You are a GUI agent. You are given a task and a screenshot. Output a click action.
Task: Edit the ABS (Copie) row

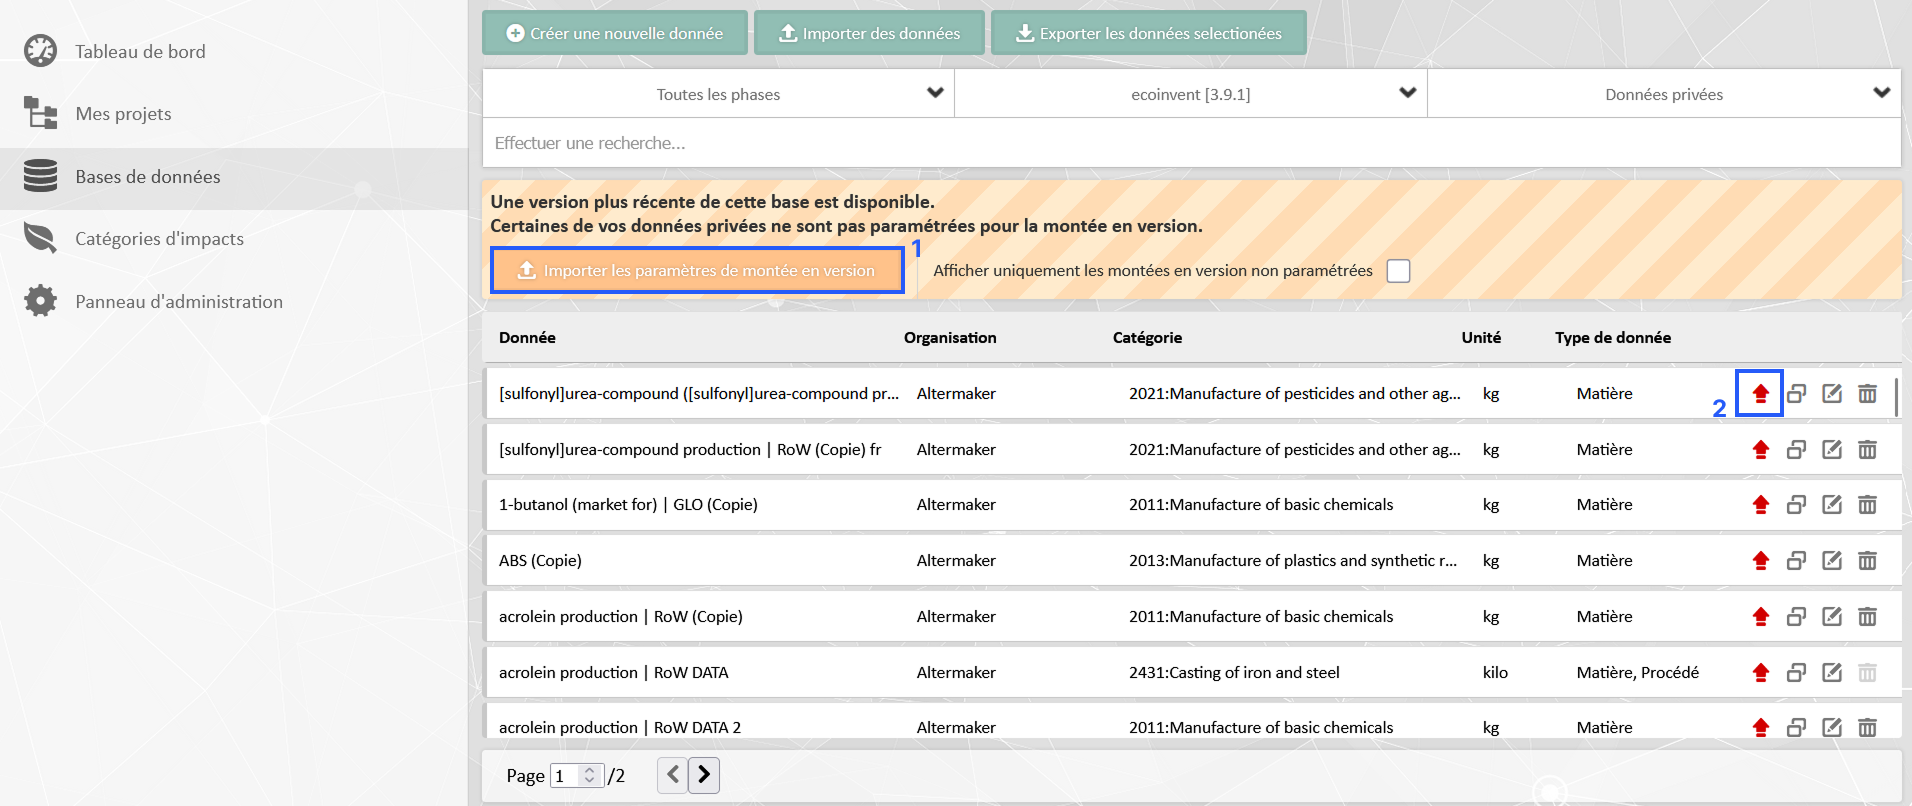[x=1832, y=560]
